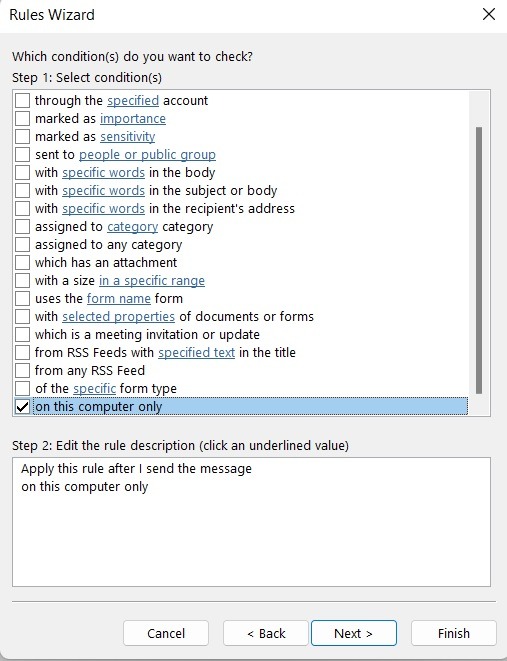Click the Finish button
Image resolution: width=507 pixels, height=661 pixels.
coord(453,633)
